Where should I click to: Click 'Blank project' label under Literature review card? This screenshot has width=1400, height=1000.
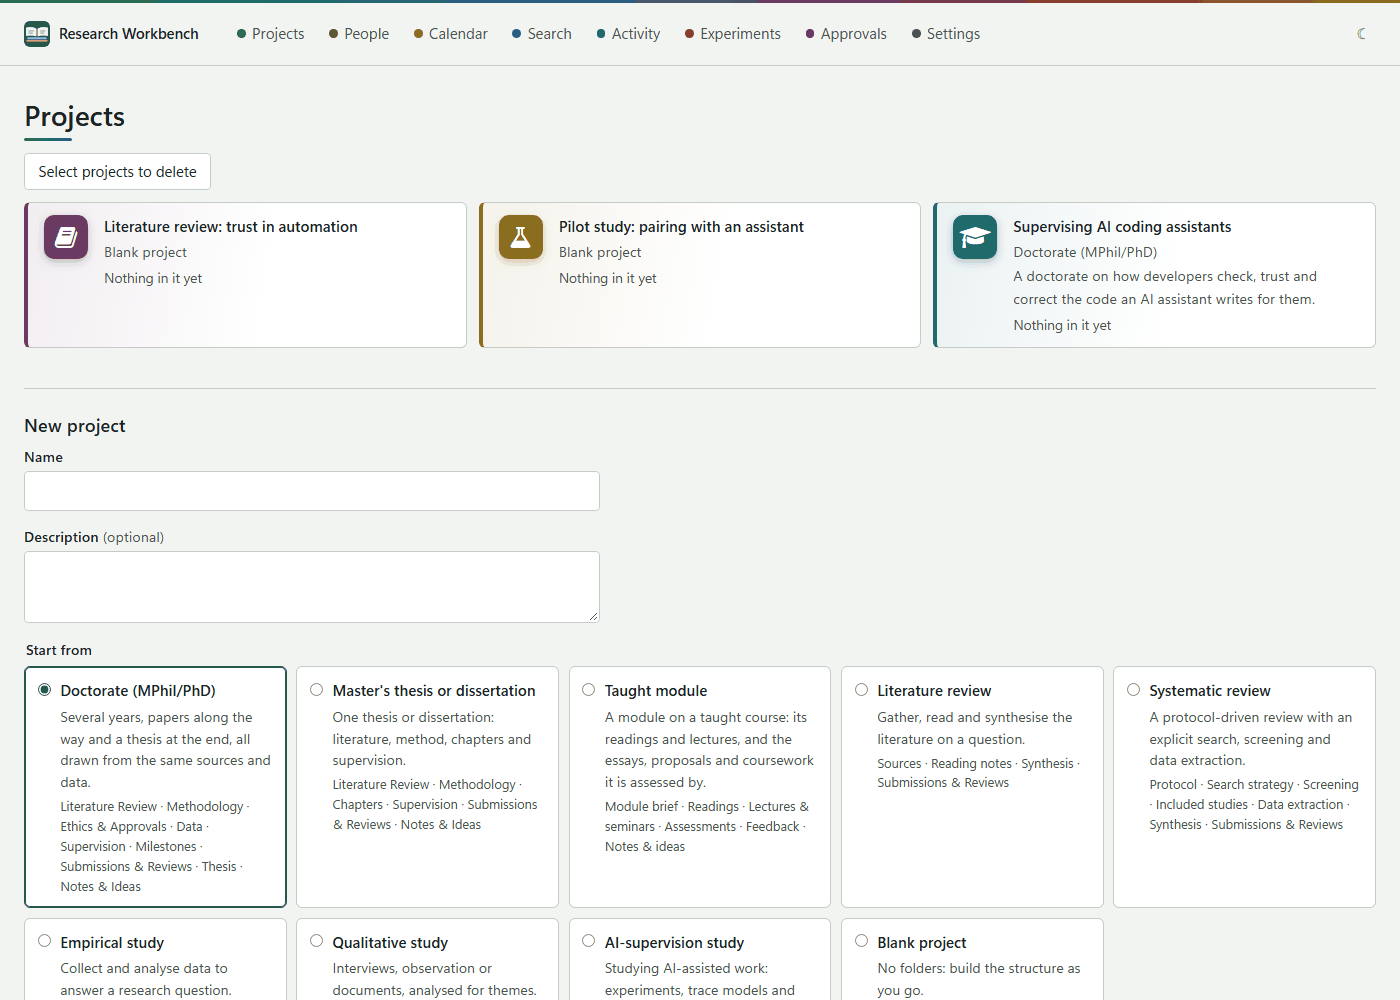pyautogui.click(x=145, y=252)
